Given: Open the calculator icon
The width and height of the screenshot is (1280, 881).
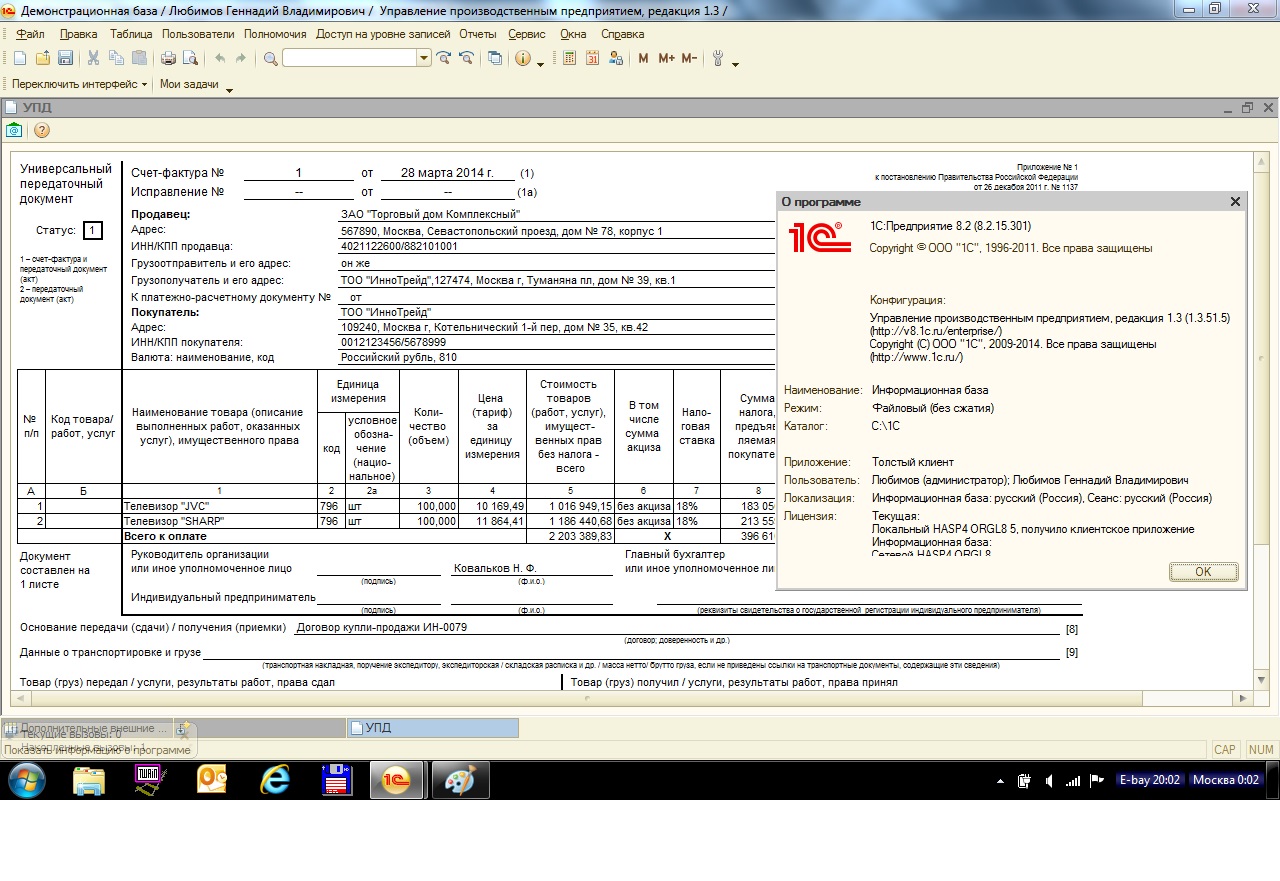Looking at the screenshot, I should [x=570, y=58].
